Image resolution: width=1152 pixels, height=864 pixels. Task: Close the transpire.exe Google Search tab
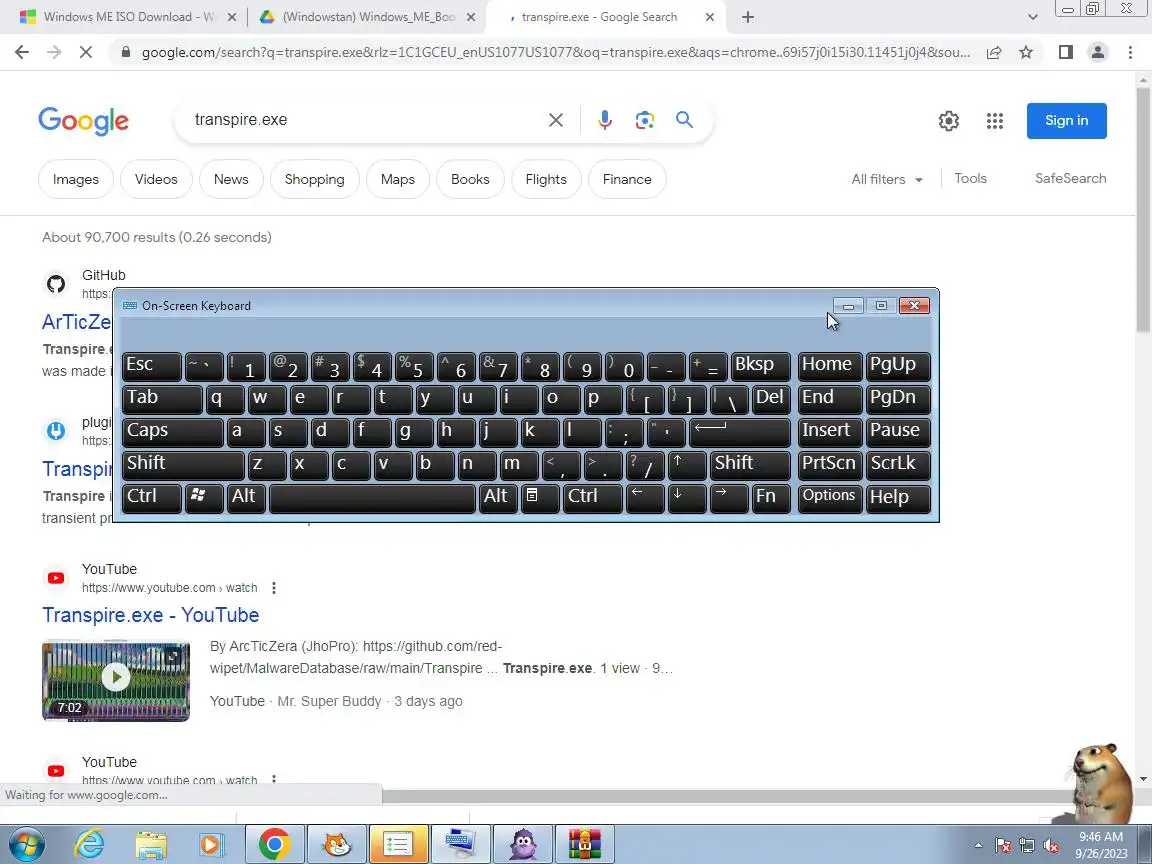[x=710, y=17]
